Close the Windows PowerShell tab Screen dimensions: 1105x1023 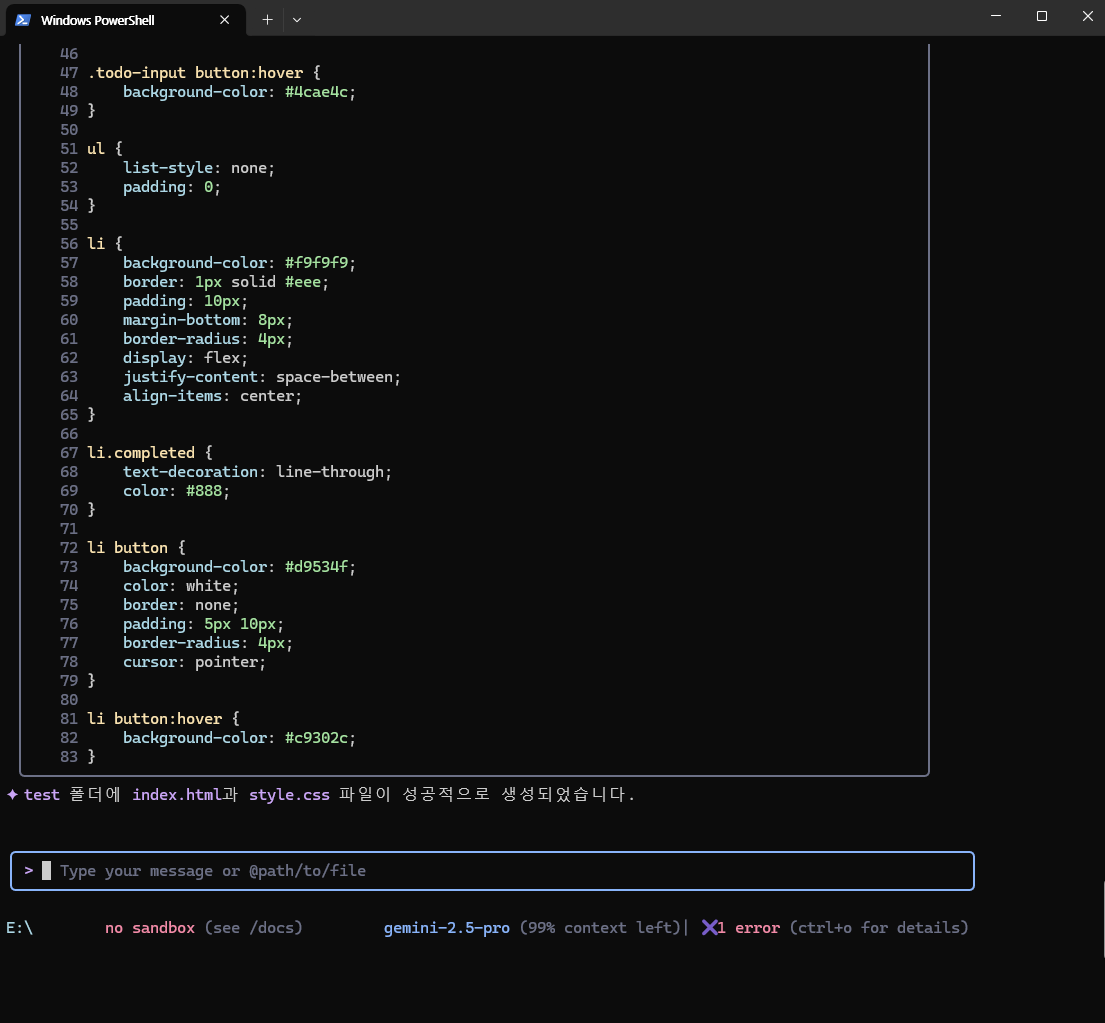point(225,20)
